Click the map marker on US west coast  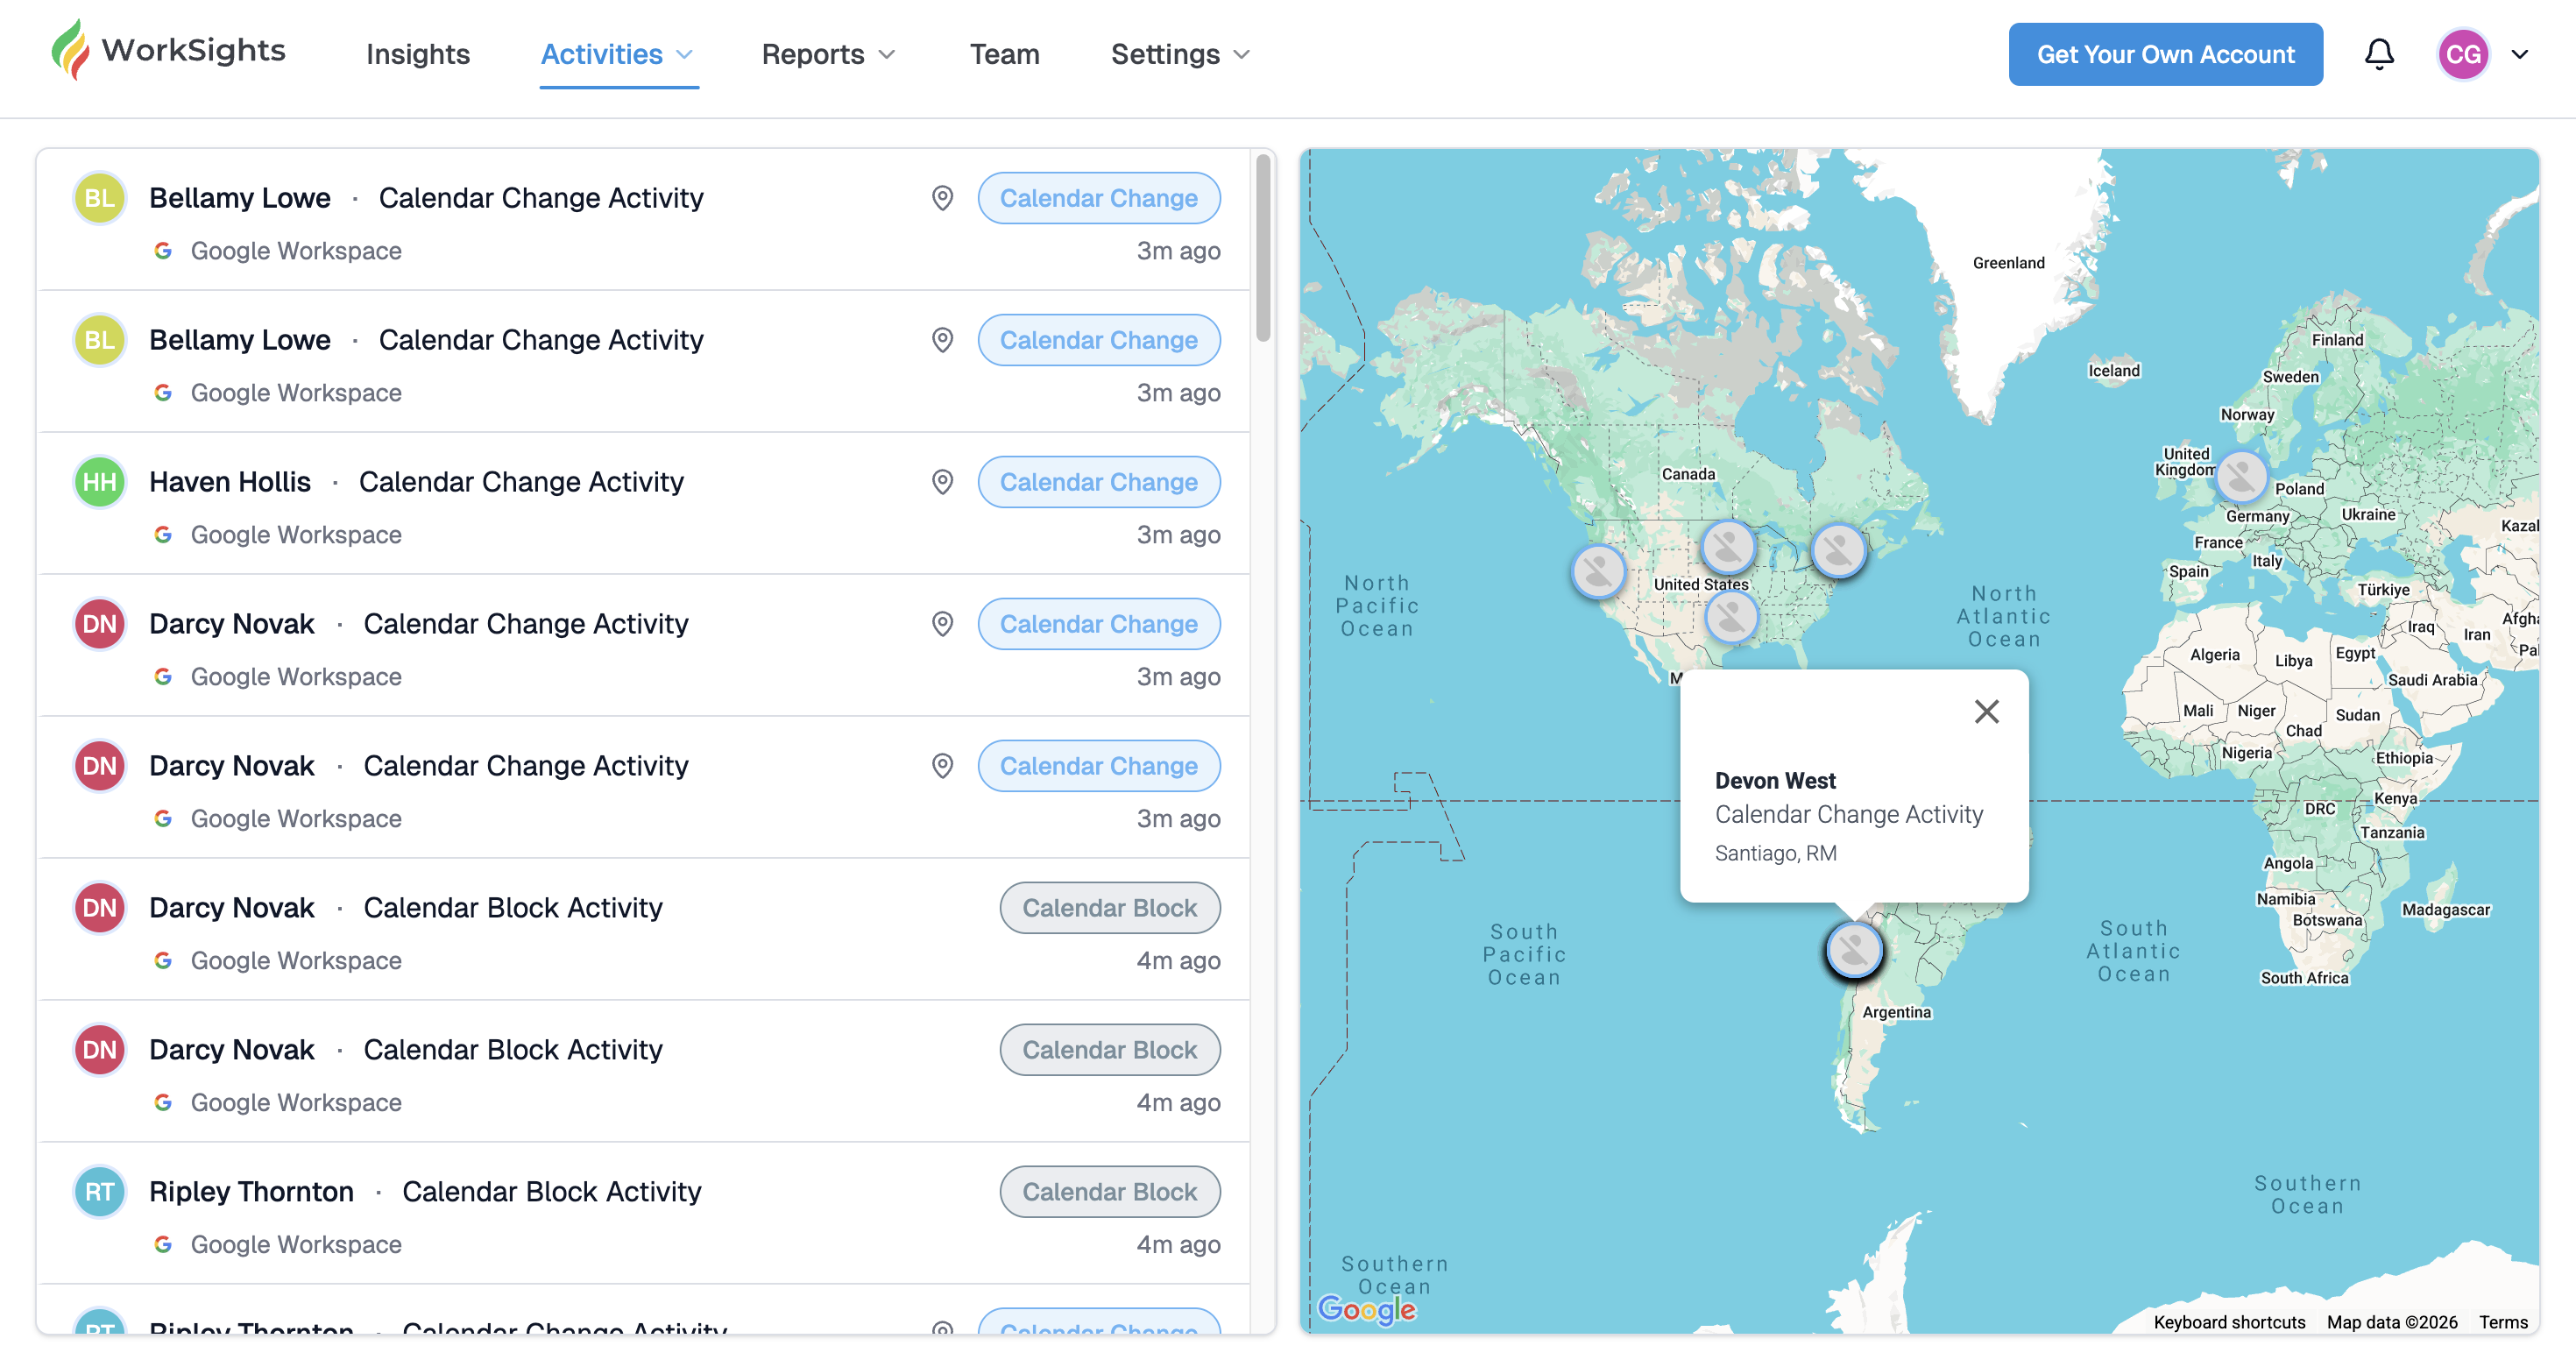[x=1597, y=571]
